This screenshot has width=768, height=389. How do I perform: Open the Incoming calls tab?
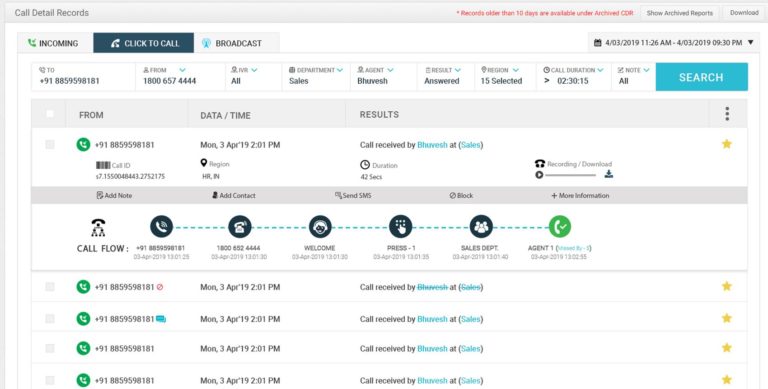point(55,43)
